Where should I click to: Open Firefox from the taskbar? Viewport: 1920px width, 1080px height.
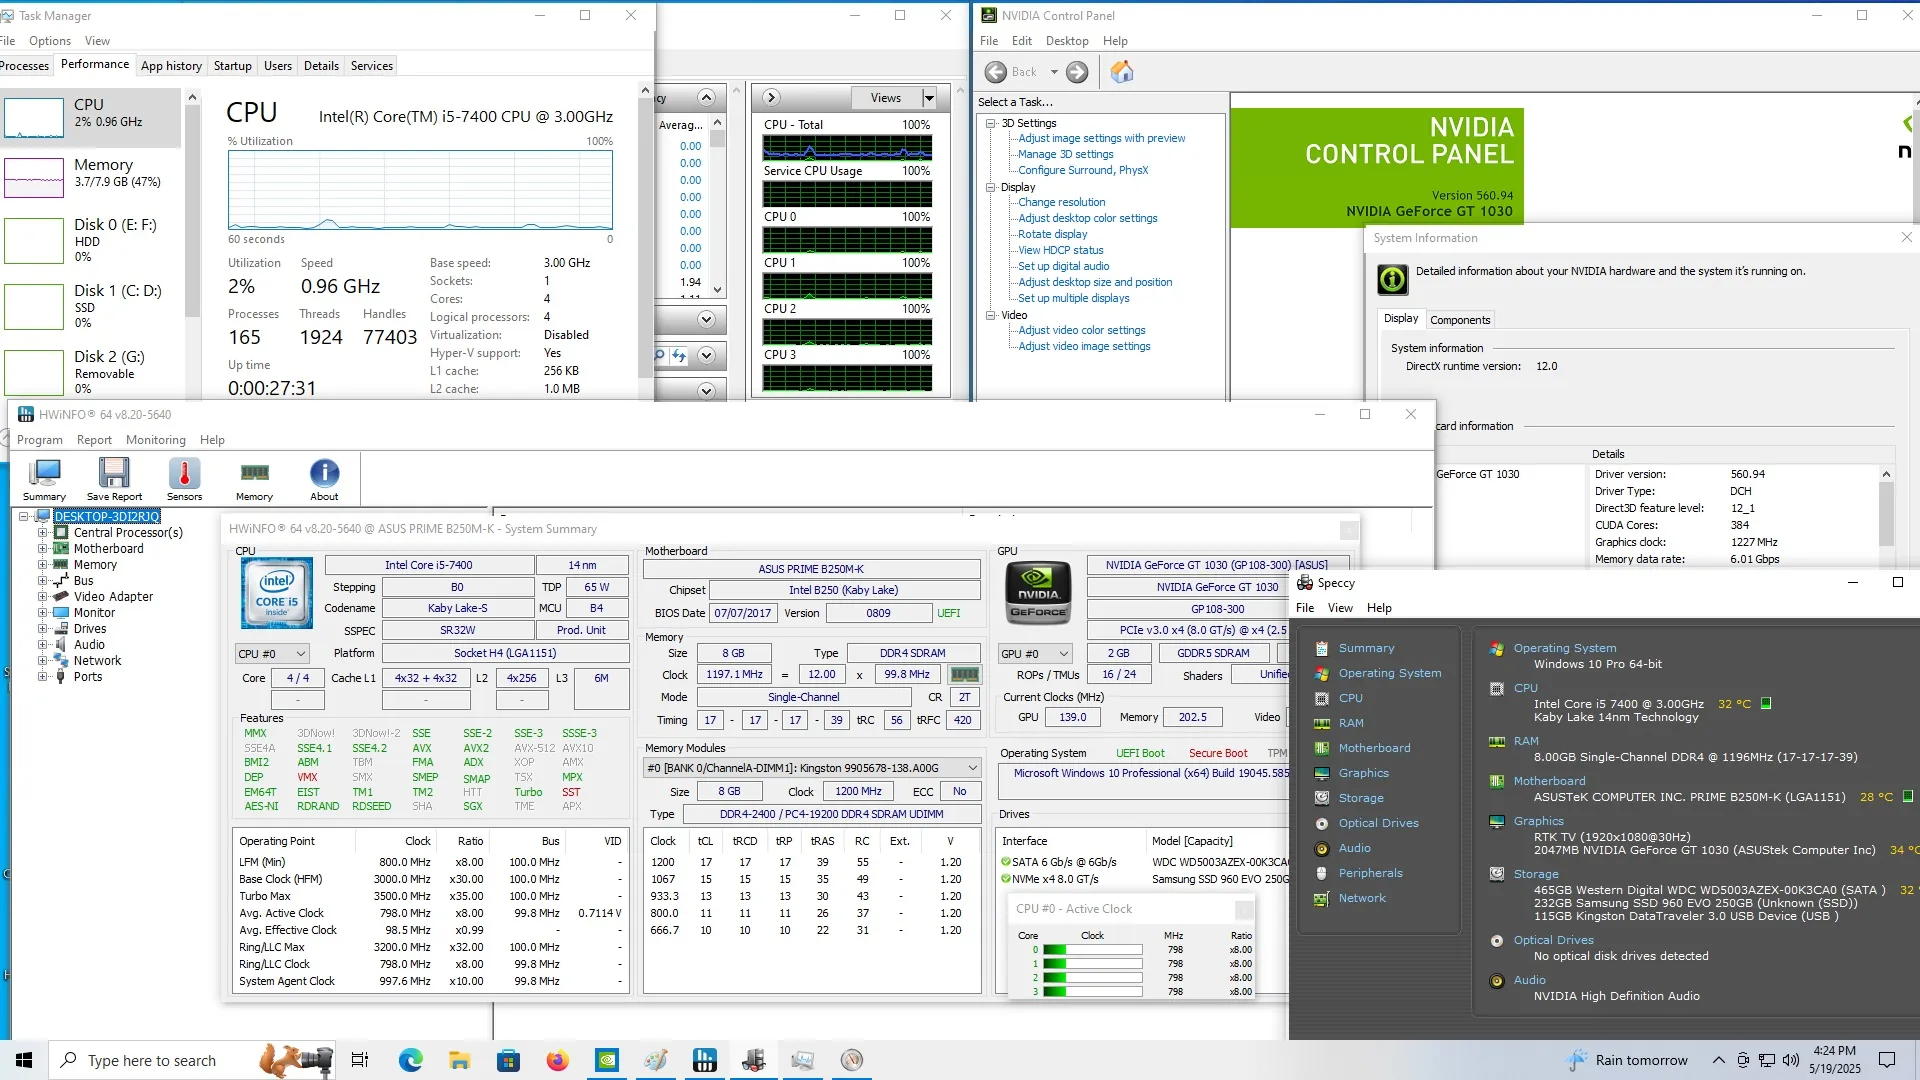557,1060
